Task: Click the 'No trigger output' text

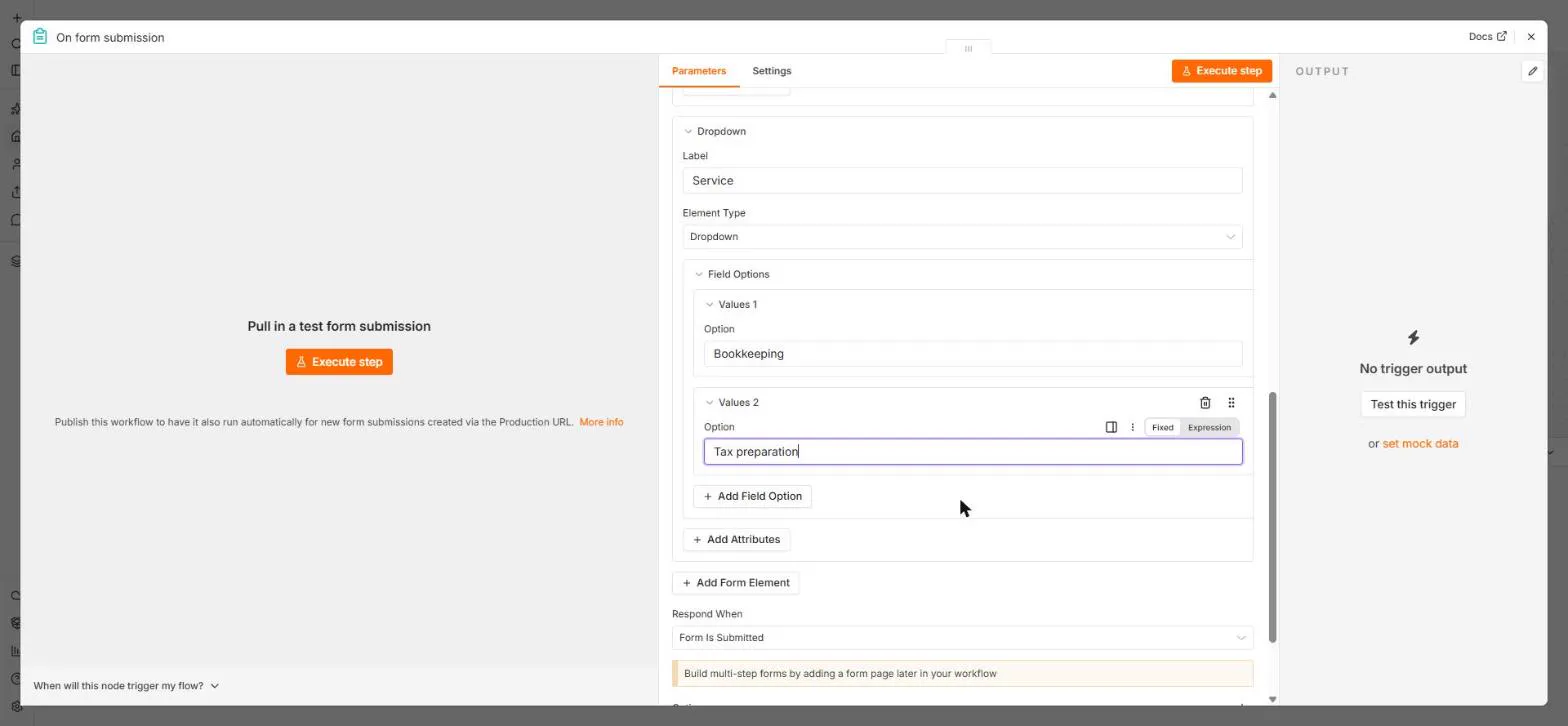Action: coord(1413,369)
